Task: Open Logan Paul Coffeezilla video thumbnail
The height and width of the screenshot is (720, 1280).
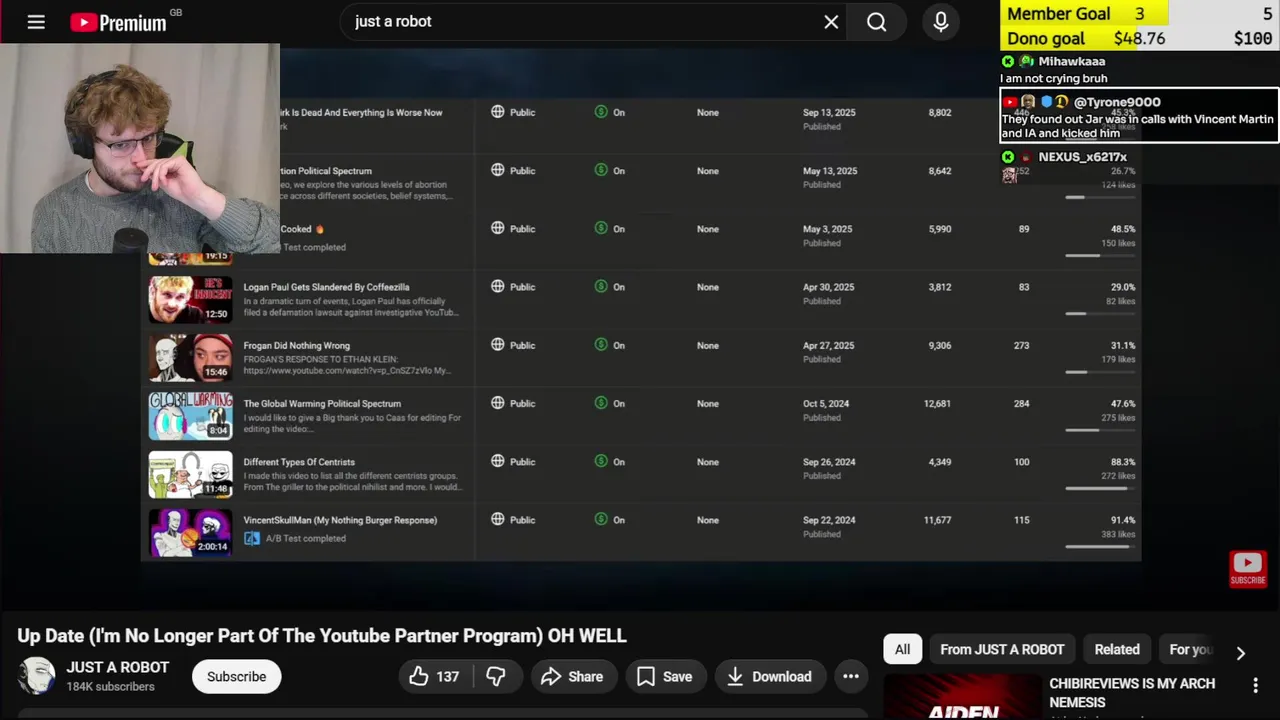Action: (190, 299)
